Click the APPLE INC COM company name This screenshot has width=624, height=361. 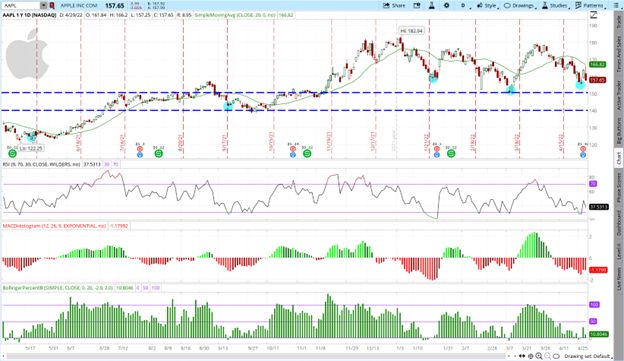click(79, 6)
